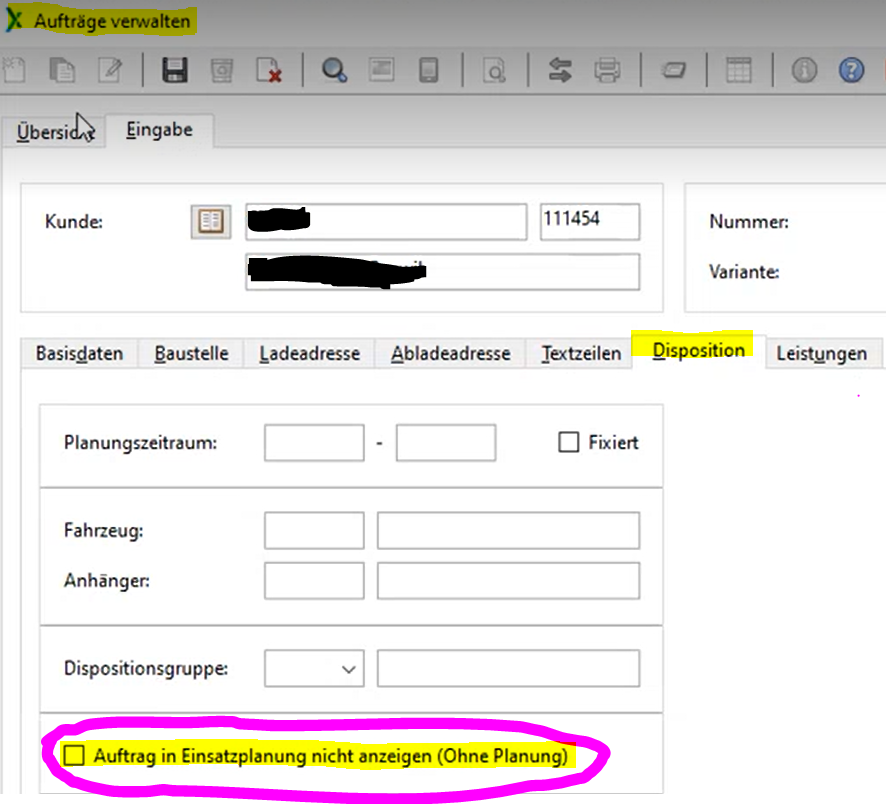This screenshot has width=886, height=804.
Task: Click the Planungszeitraum start date field
Action: (314, 443)
